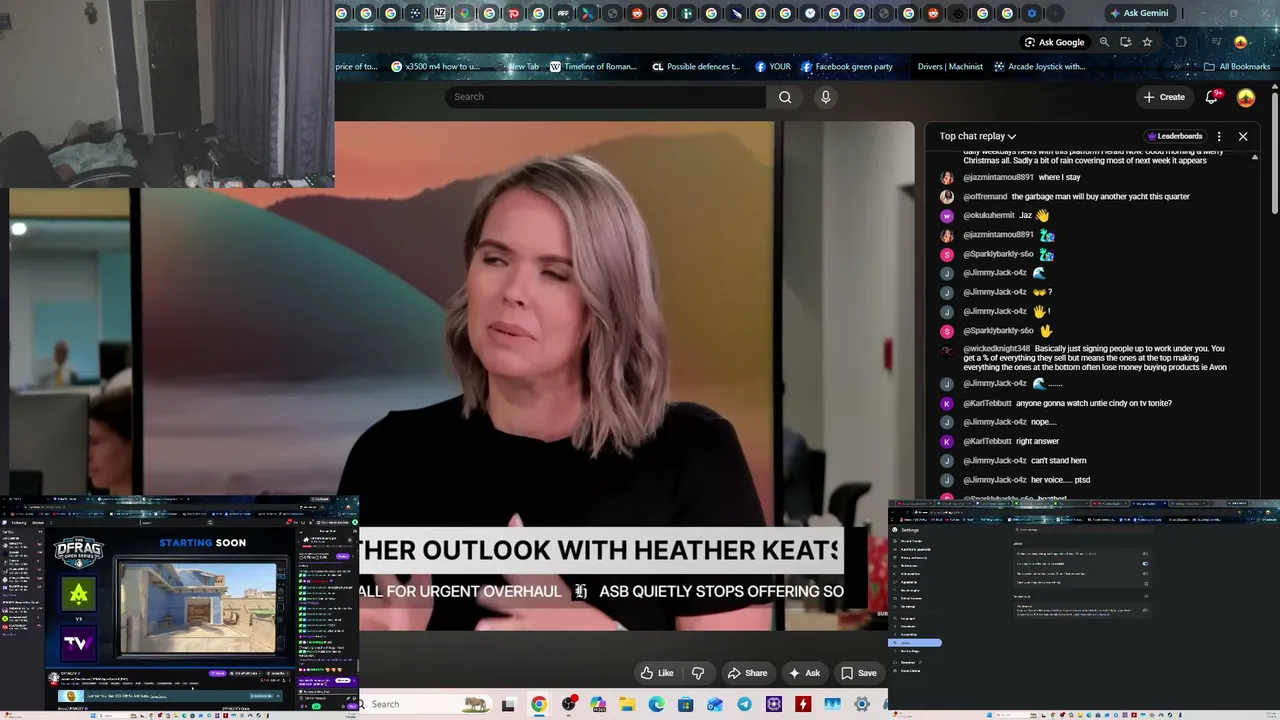
Task: Switch to the NZ favicon browser tab
Action: pyautogui.click(x=440, y=13)
